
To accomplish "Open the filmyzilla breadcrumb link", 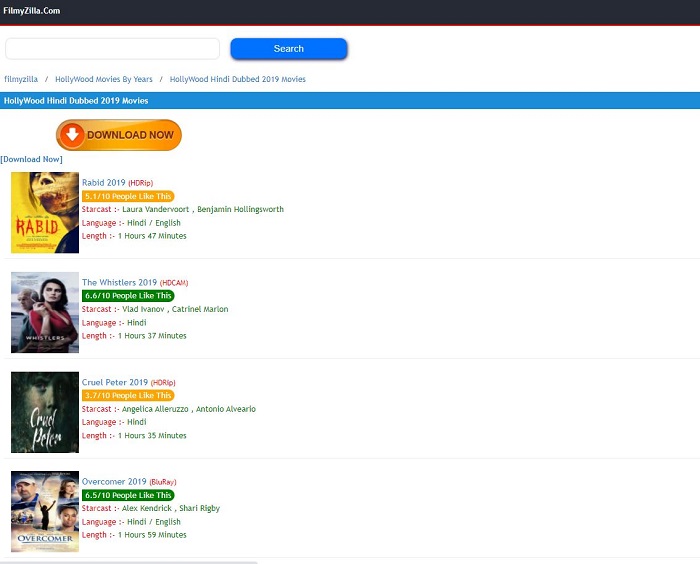I will tap(21, 79).
